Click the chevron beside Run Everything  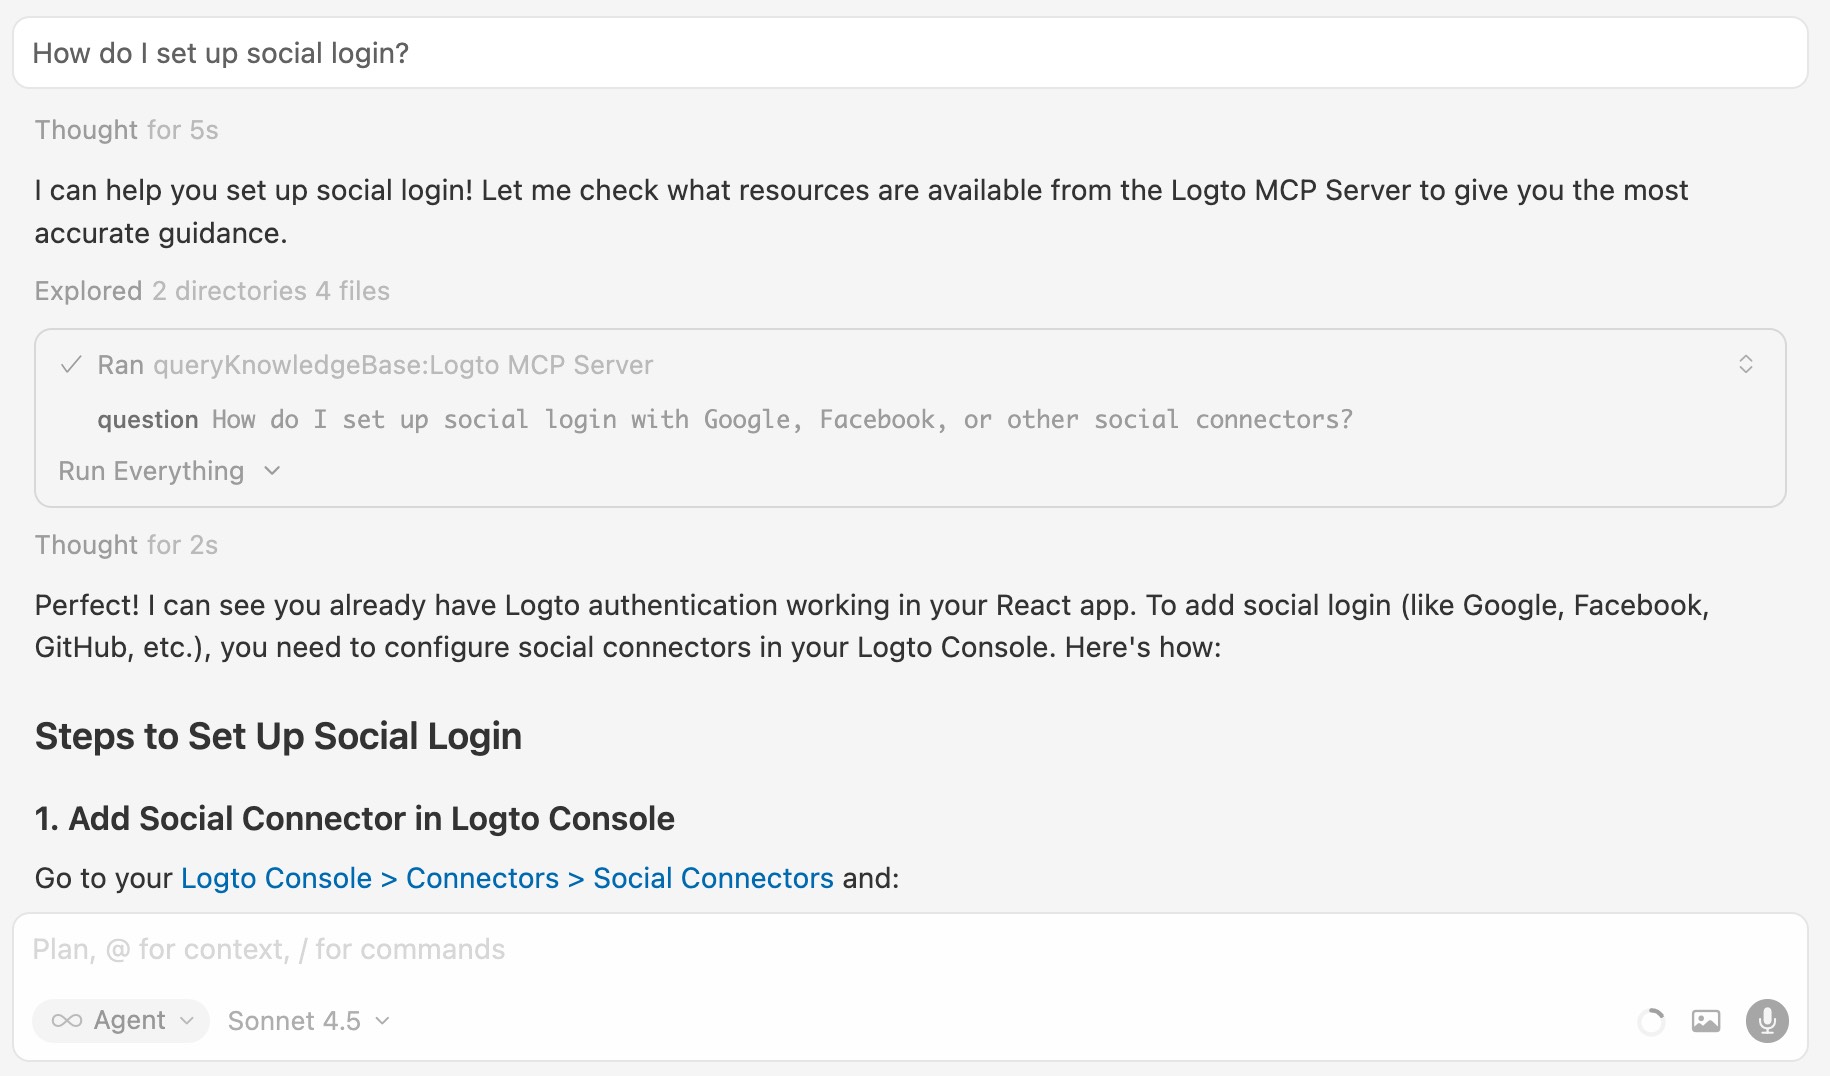(x=272, y=470)
